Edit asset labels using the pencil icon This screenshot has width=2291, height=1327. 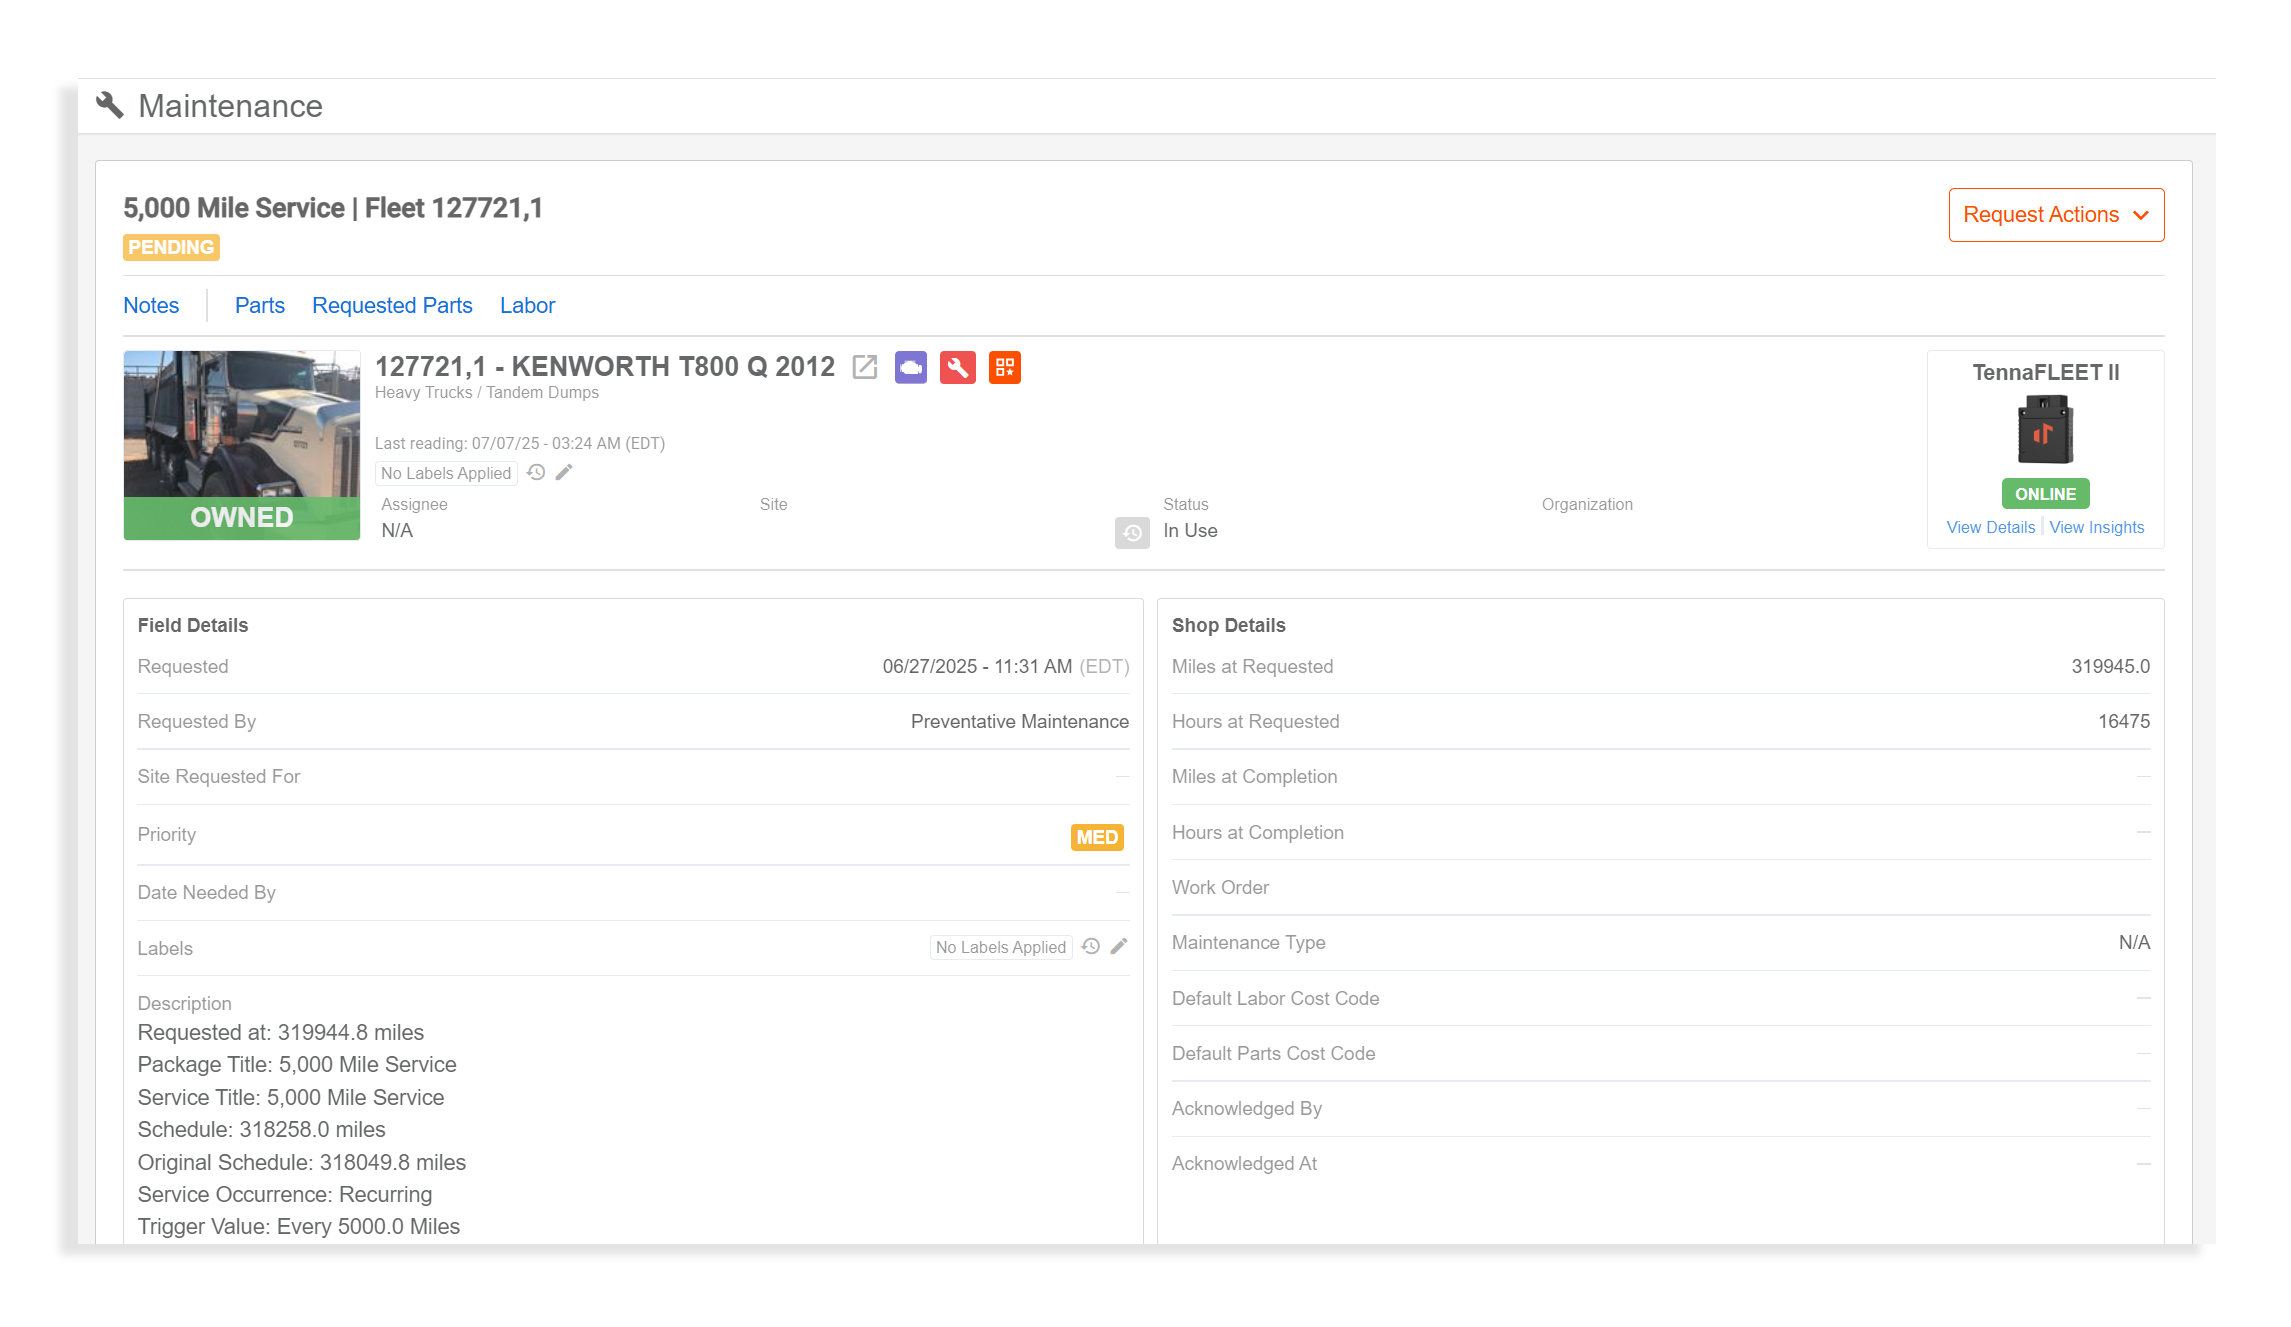tap(563, 472)
